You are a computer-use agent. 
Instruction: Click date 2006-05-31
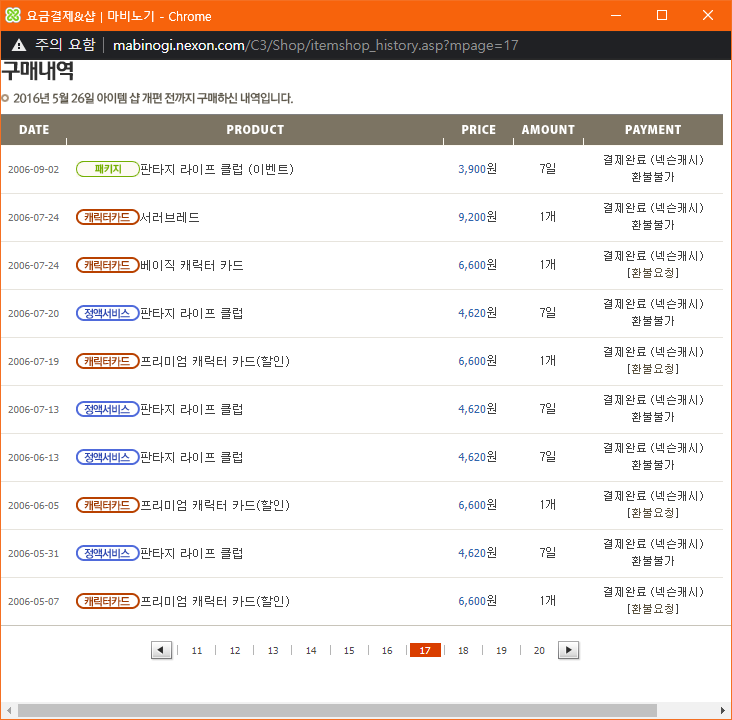point(34,553)
